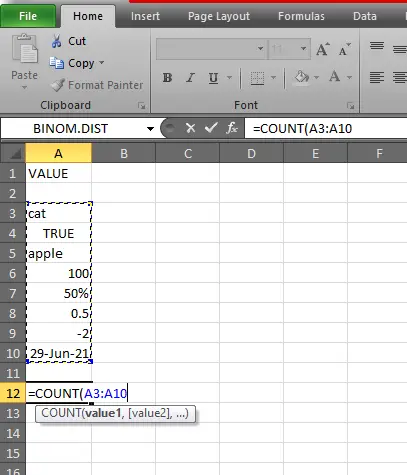This screenshot has width=407, height=475.
Task: Open the File menu button
Action: pos(28,16)
